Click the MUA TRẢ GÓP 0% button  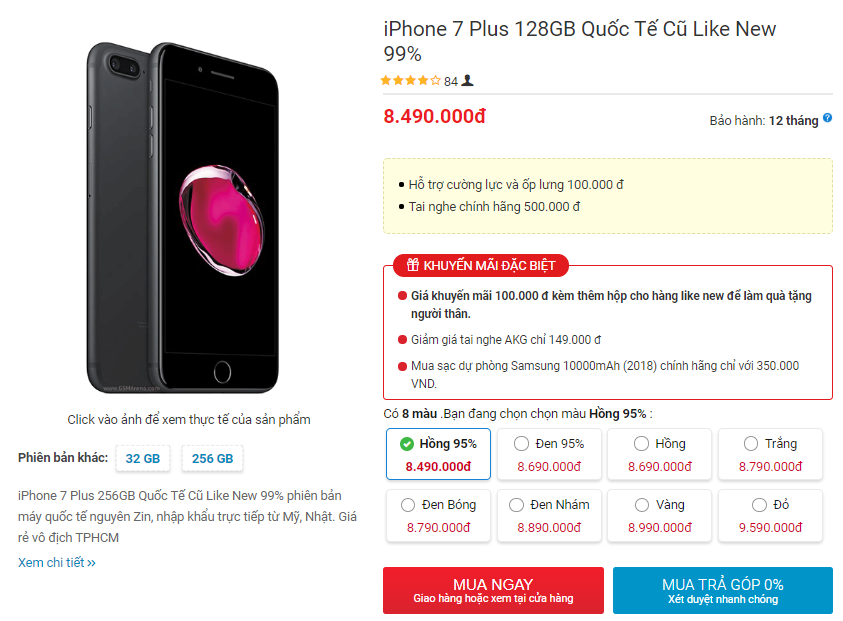723,590
